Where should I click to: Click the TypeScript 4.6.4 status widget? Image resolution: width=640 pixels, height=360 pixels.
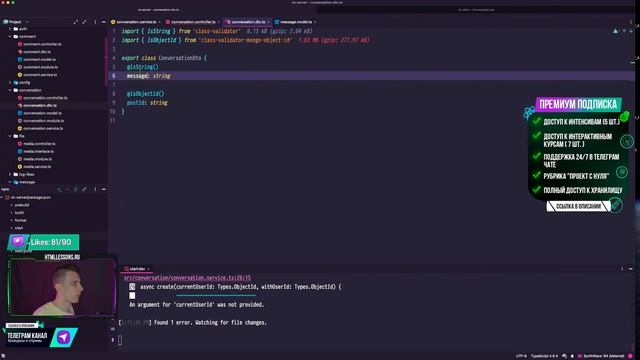pyautogui.click(x=544, y=356)
